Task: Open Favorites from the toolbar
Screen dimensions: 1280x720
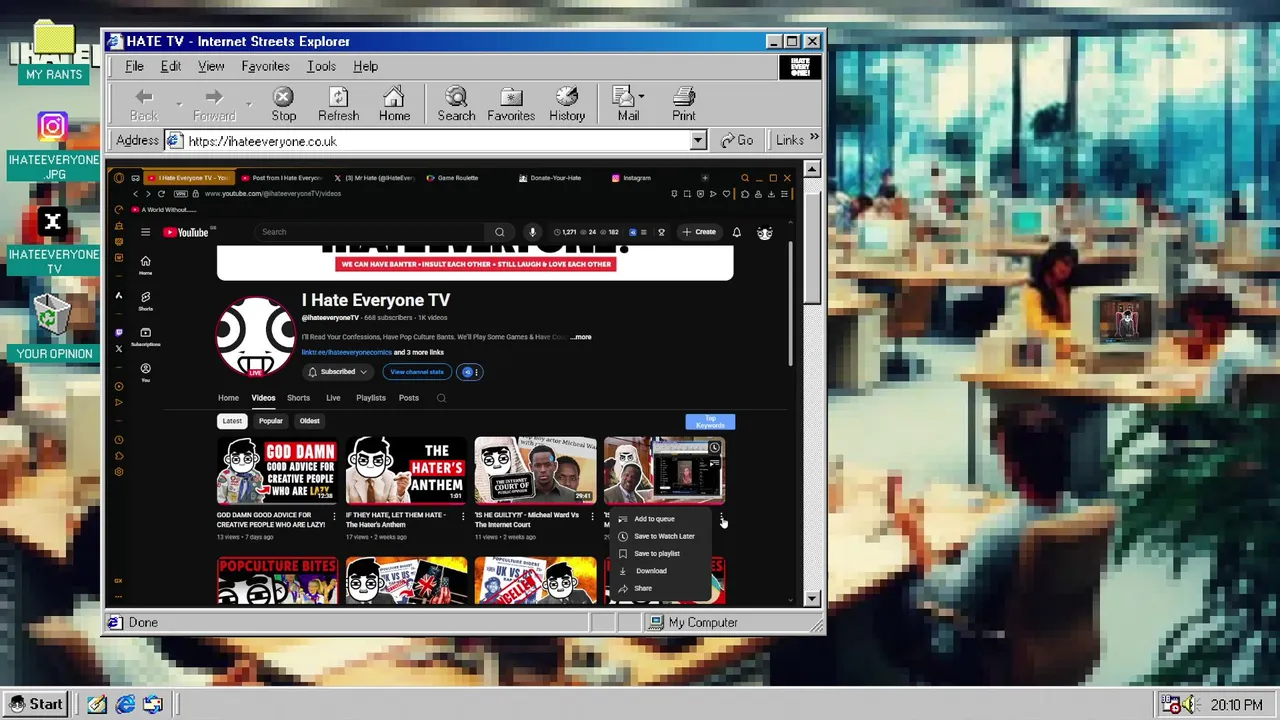Action: [x=511, y=104]
